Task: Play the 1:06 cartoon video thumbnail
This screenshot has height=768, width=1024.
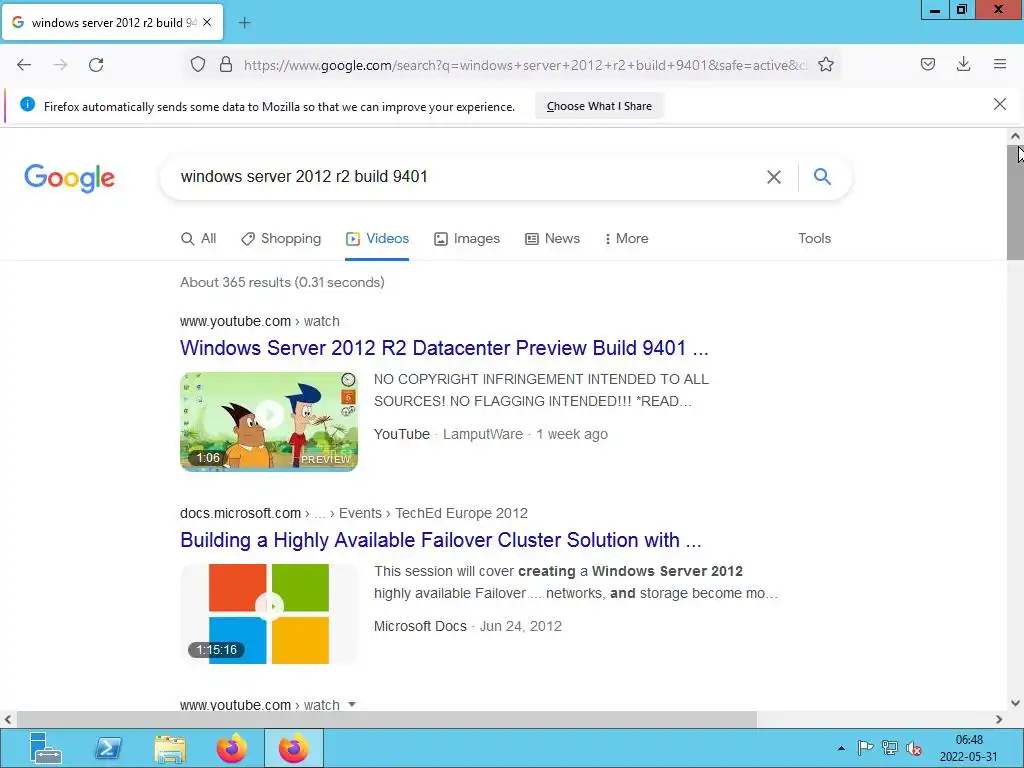Action: (x=269, y=421)
